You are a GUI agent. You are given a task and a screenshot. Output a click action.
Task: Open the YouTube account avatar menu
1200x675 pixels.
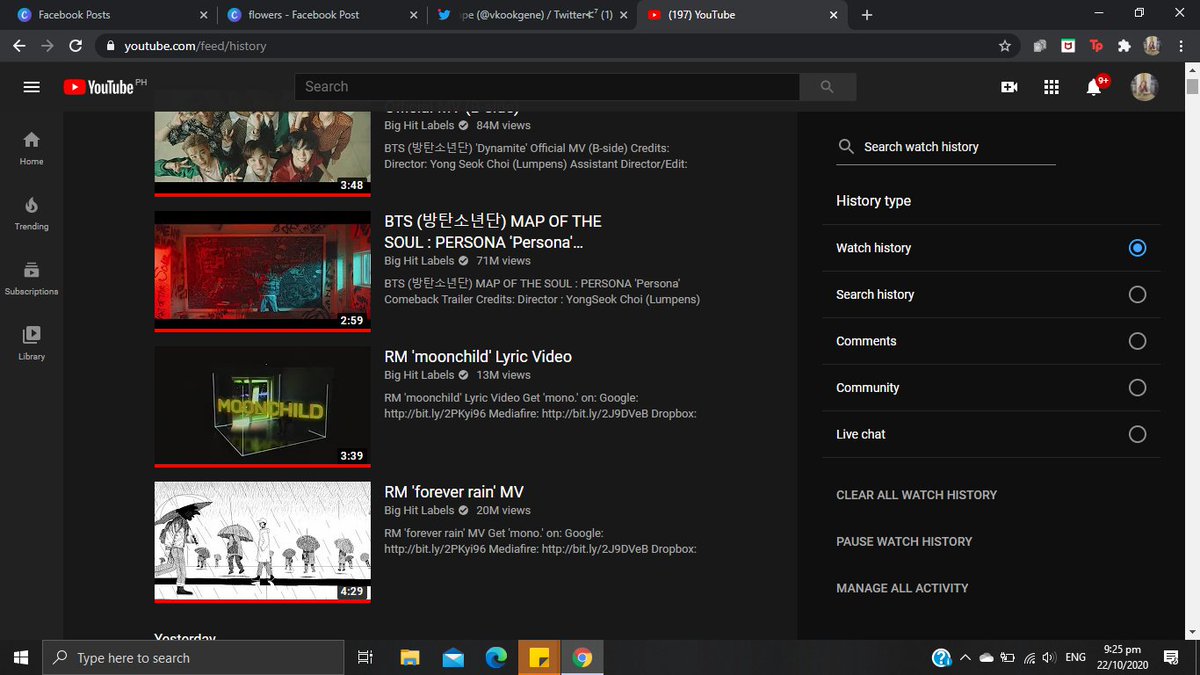(x=1144, y=87)
